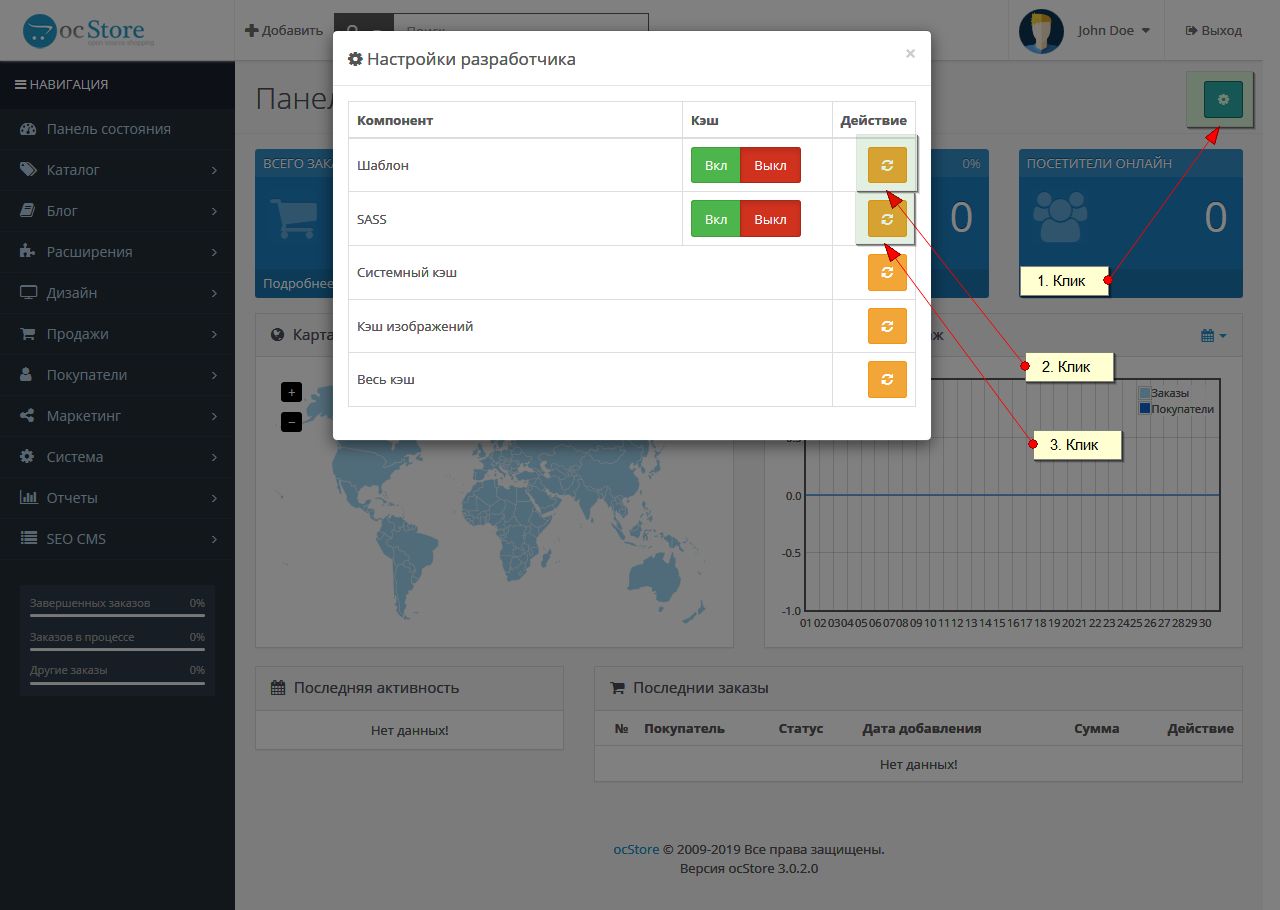Refresh the SASS cache

tap(887, 219)
